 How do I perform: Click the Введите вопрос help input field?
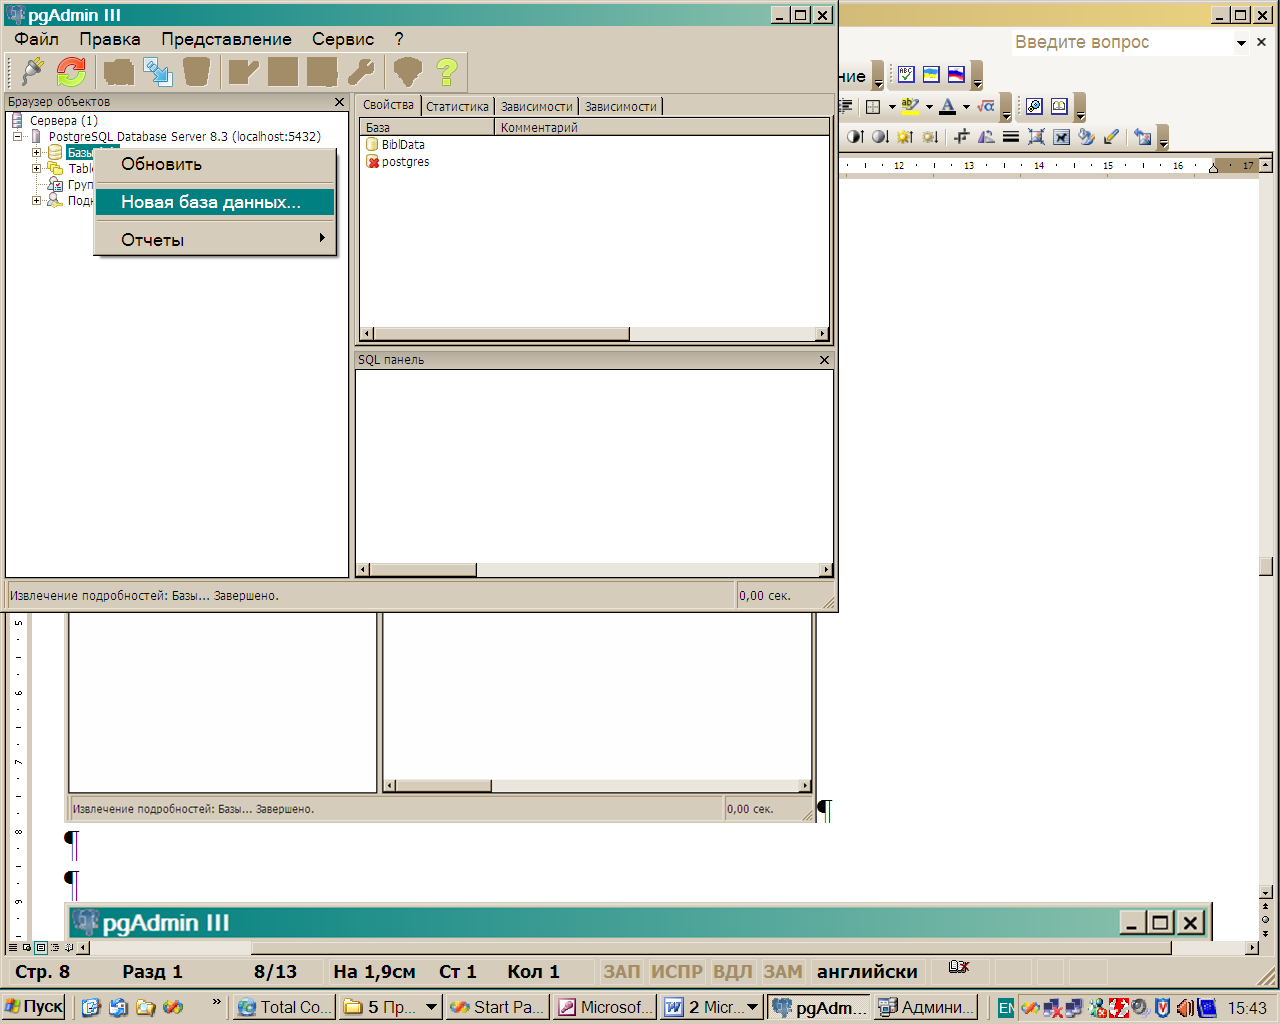click(1120, 42)
